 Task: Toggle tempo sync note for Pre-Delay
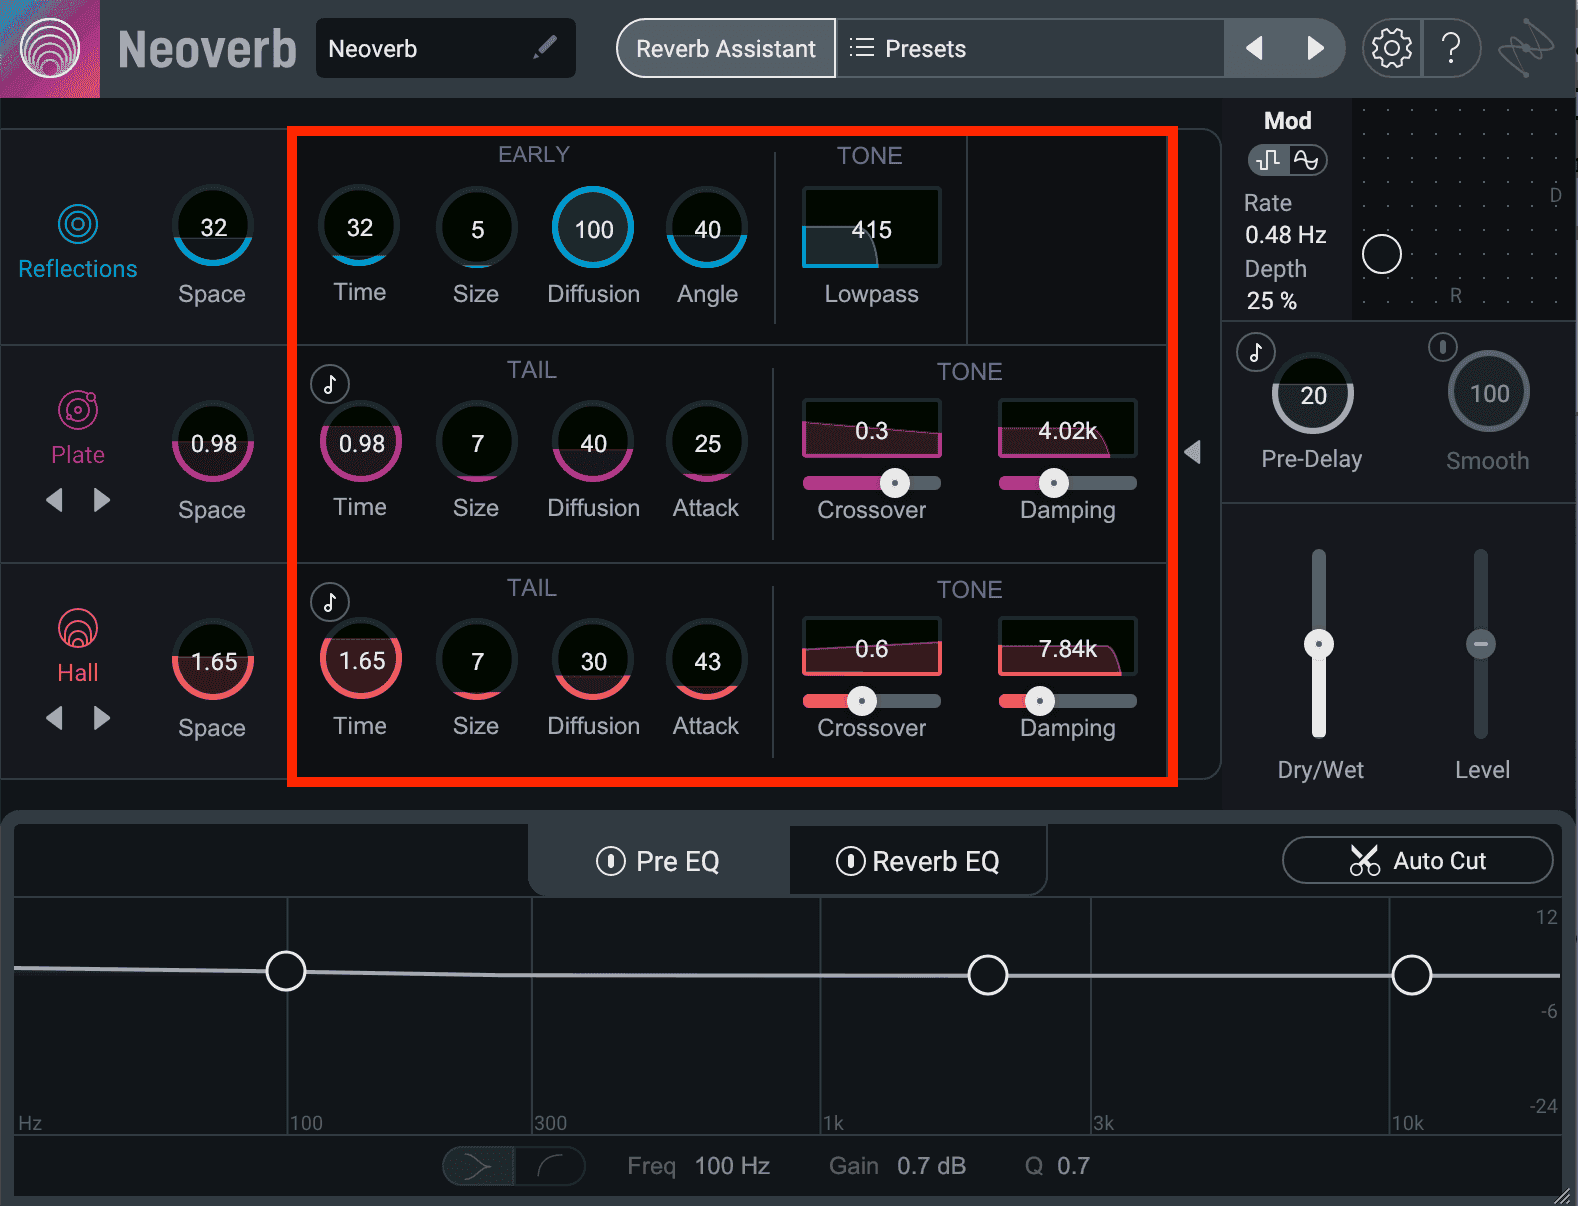pos(1256,352)
